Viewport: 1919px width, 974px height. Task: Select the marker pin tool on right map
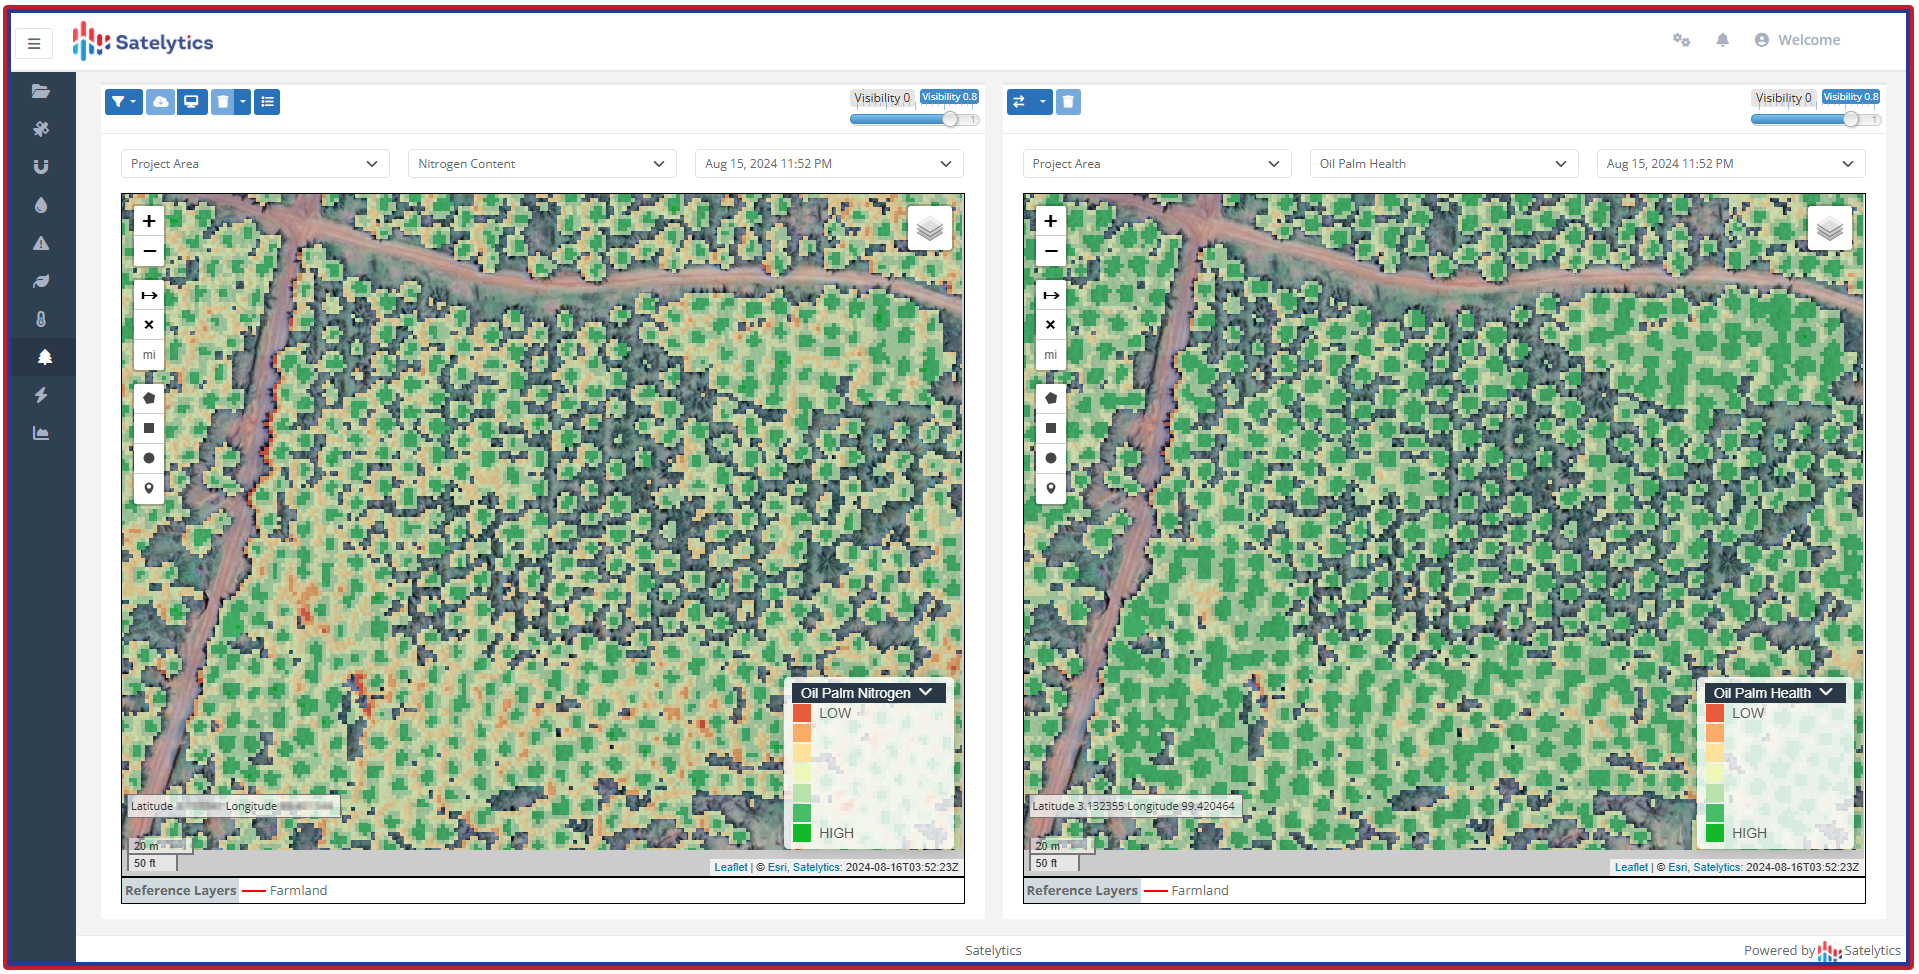(1050, 488)
